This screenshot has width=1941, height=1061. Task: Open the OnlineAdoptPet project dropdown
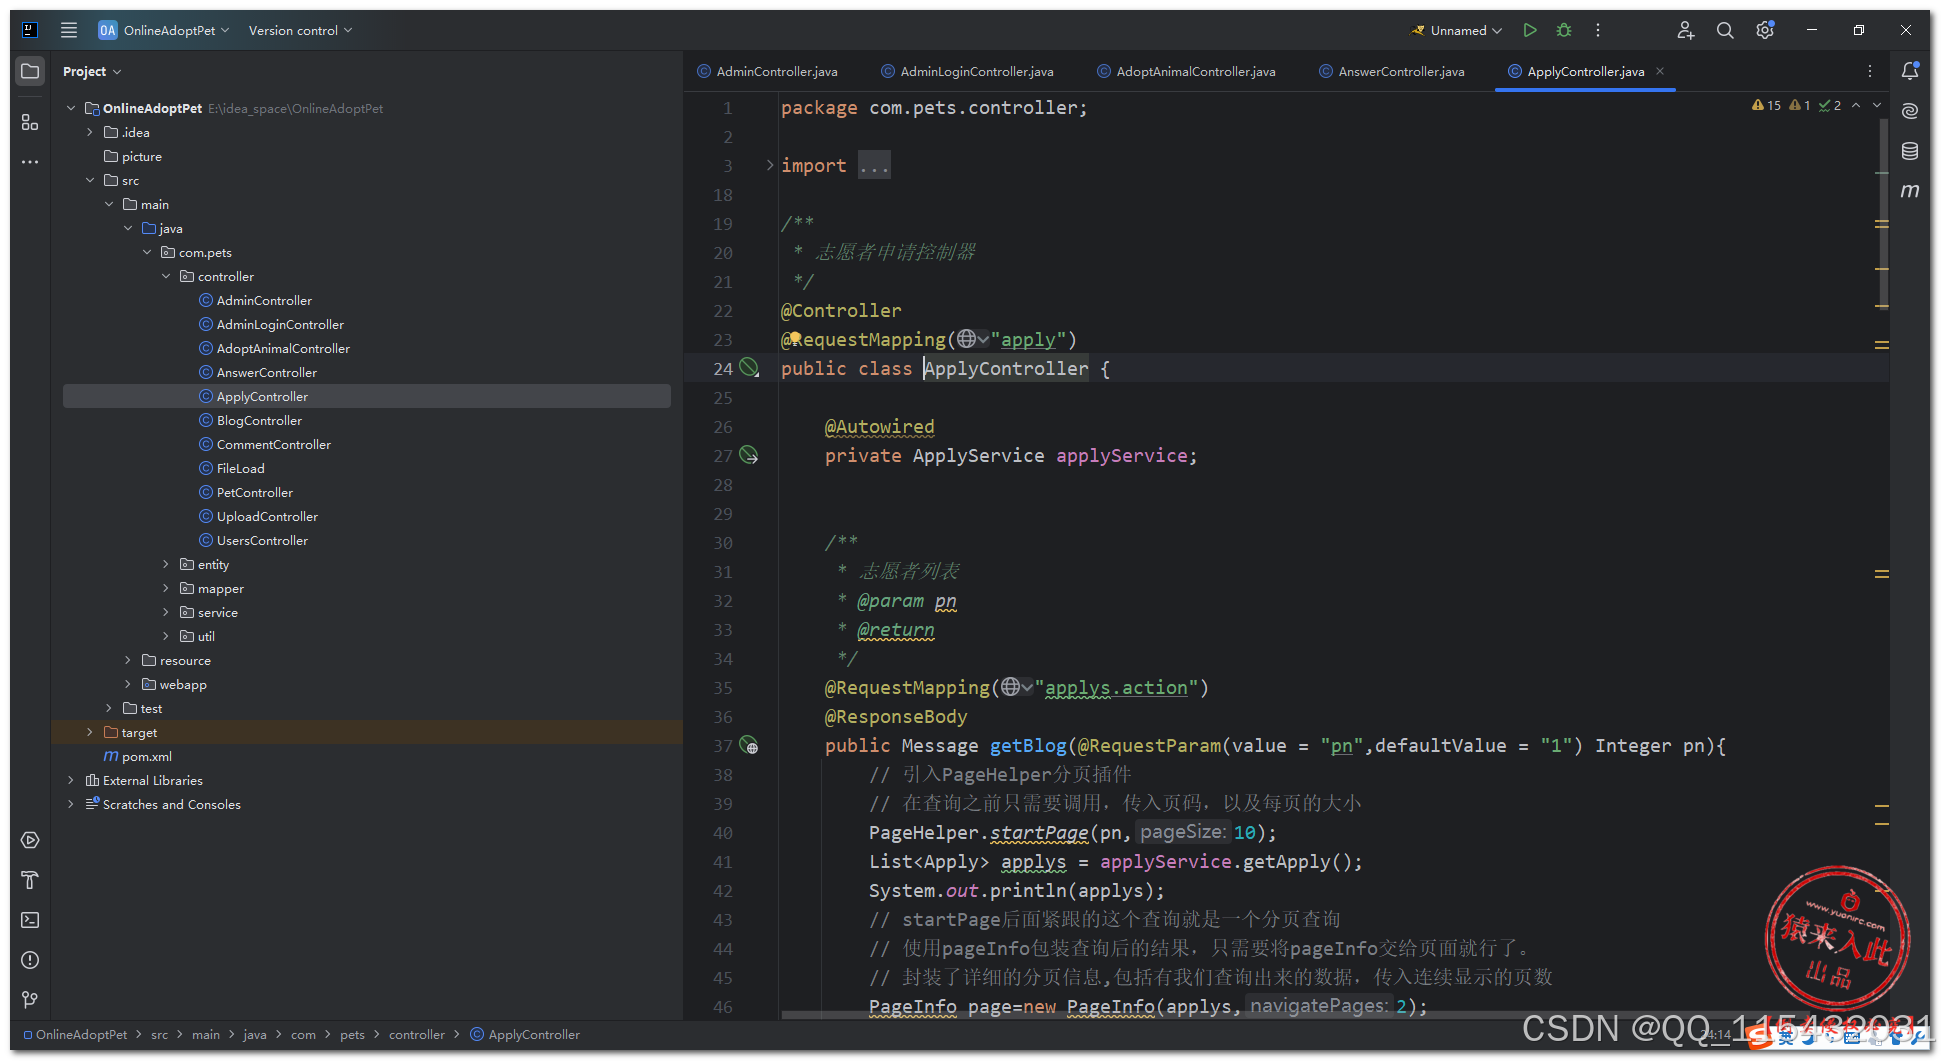click(x=163, y=30)
